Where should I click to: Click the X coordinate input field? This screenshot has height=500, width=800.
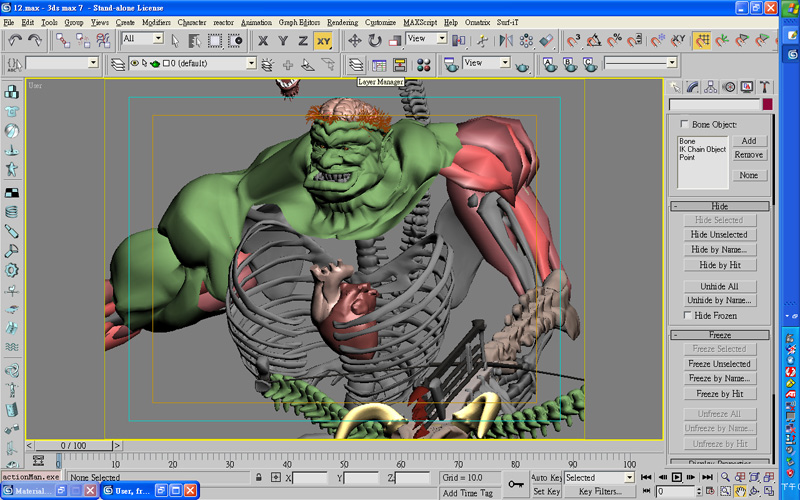coord(310,478)
